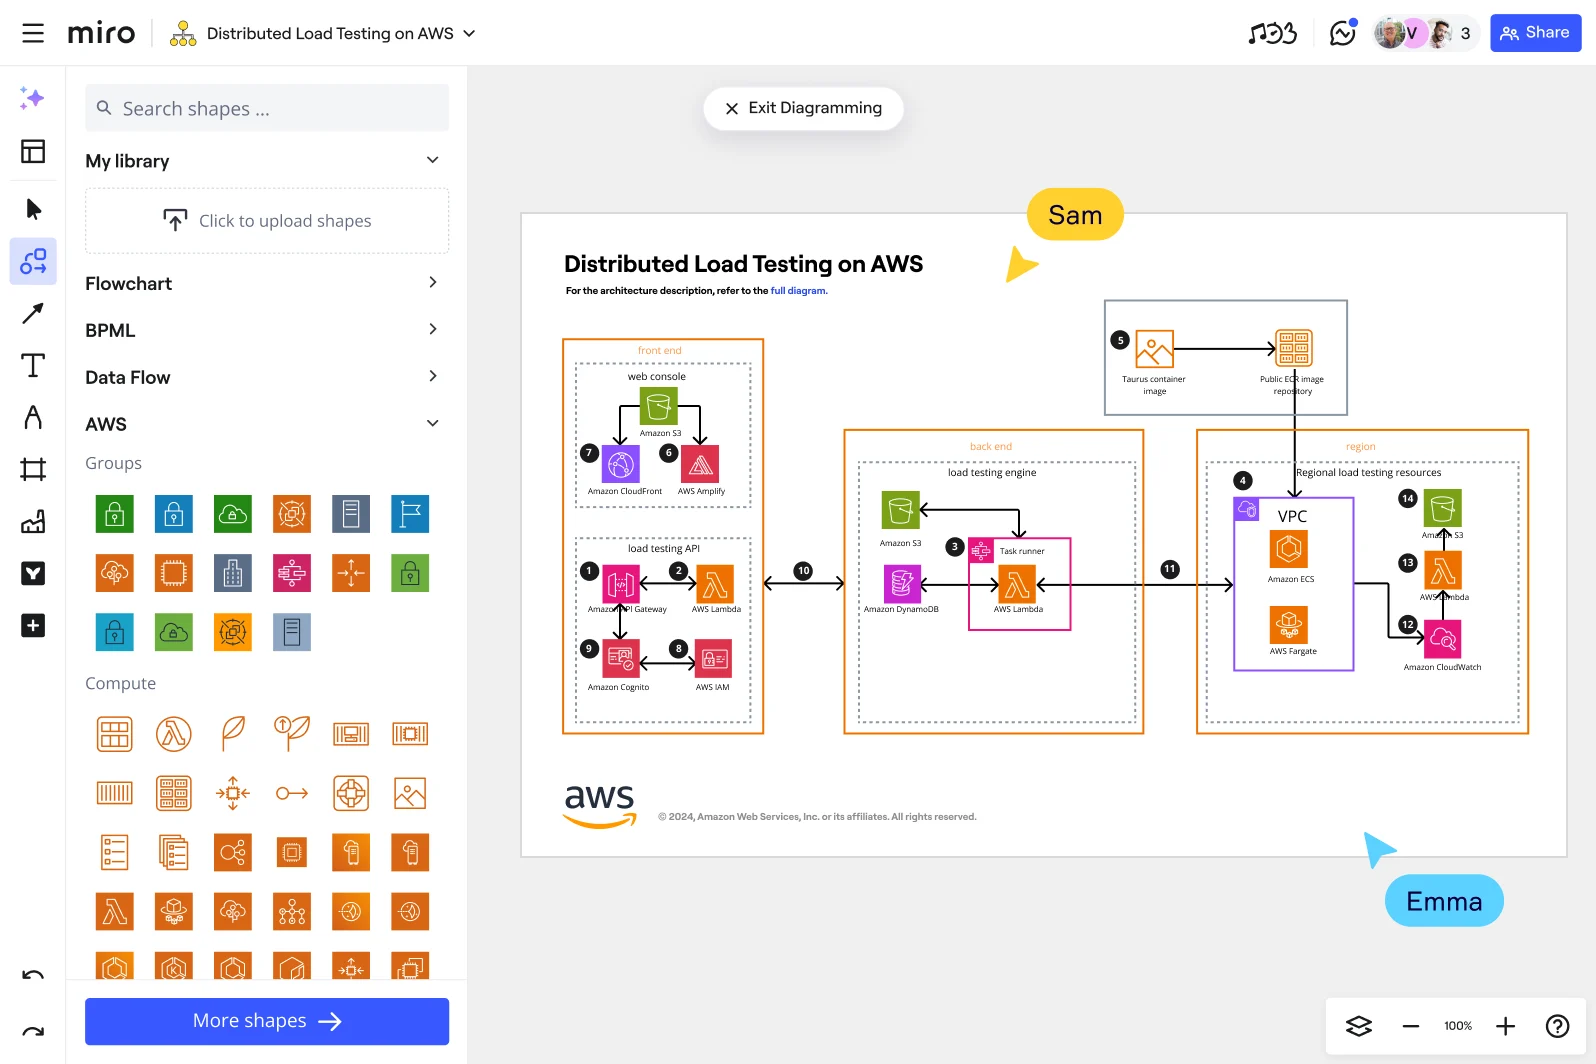Select Amazon Cognito icon in diagram
The image size is (1596, 1064).
(620, 660)
